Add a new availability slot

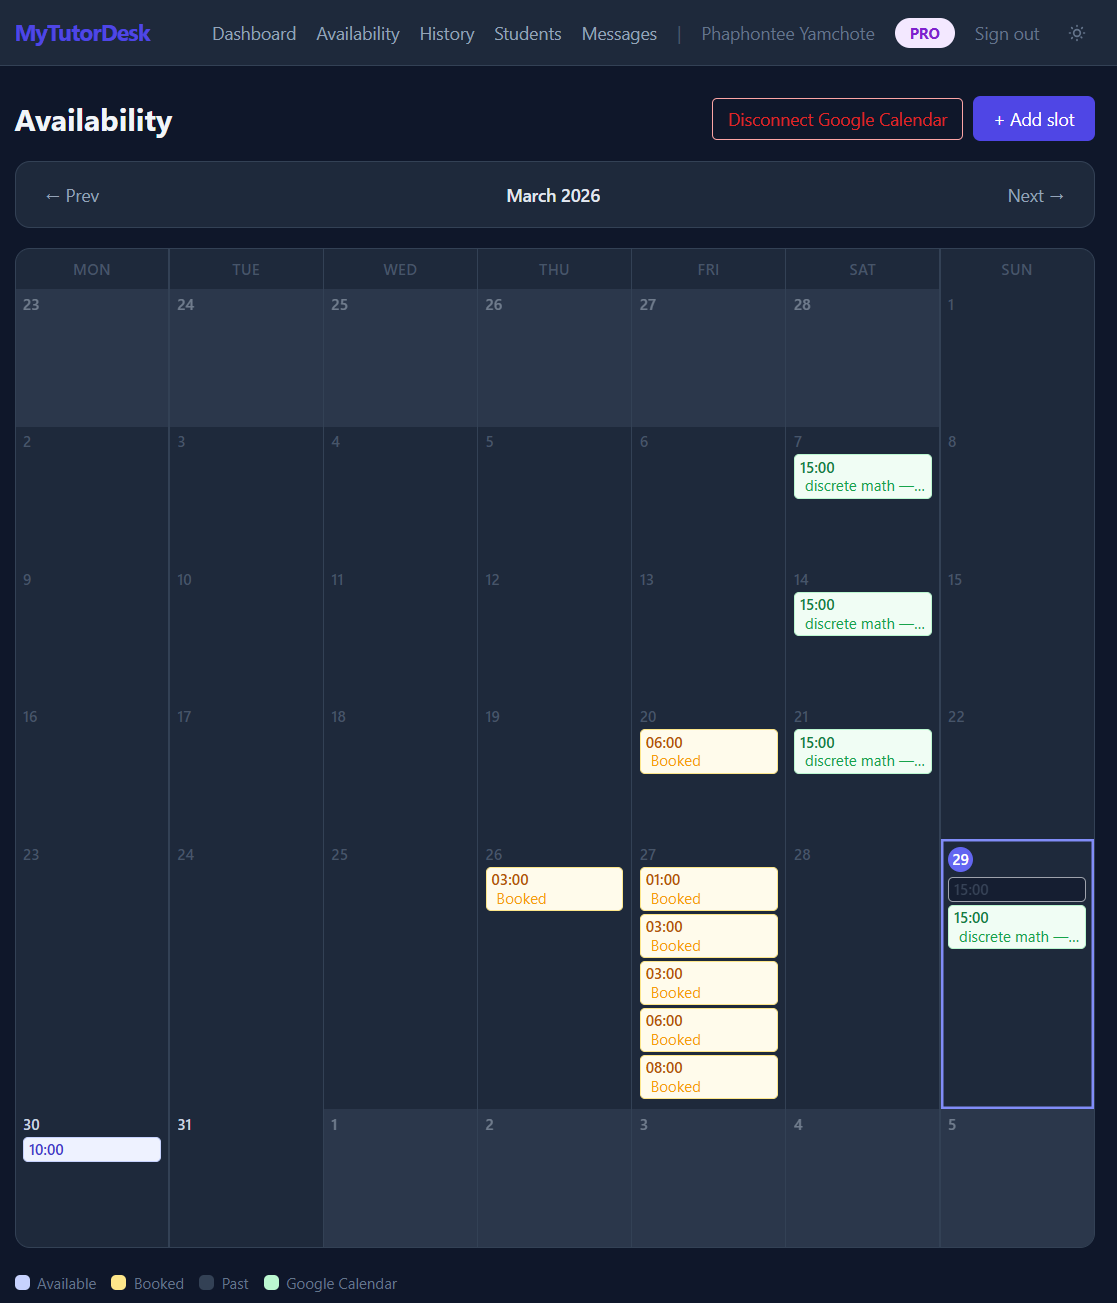[1033, 118]
